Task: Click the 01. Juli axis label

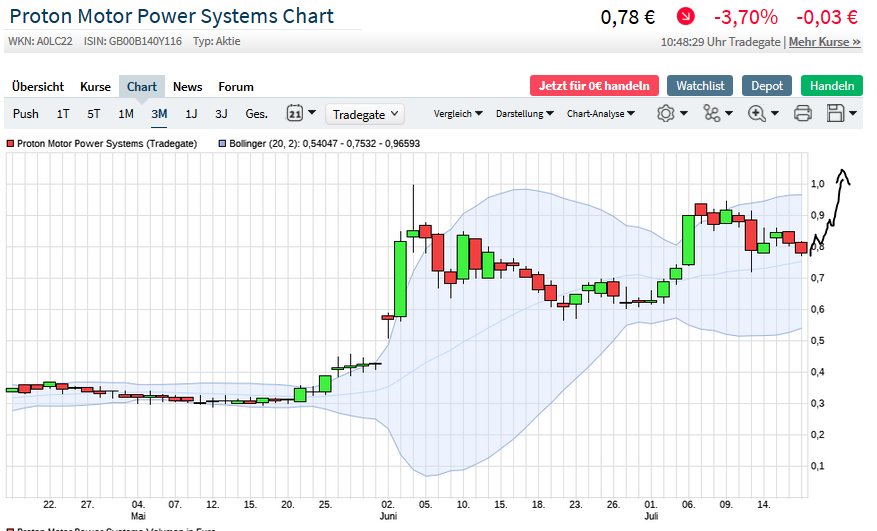Action: (650, 510)
